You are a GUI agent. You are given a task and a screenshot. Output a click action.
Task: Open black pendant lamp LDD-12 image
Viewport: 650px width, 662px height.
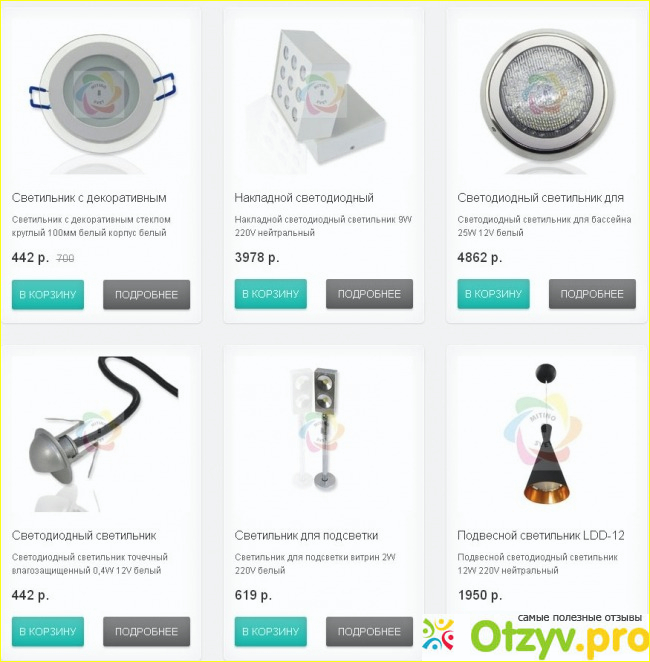(547, 434)
